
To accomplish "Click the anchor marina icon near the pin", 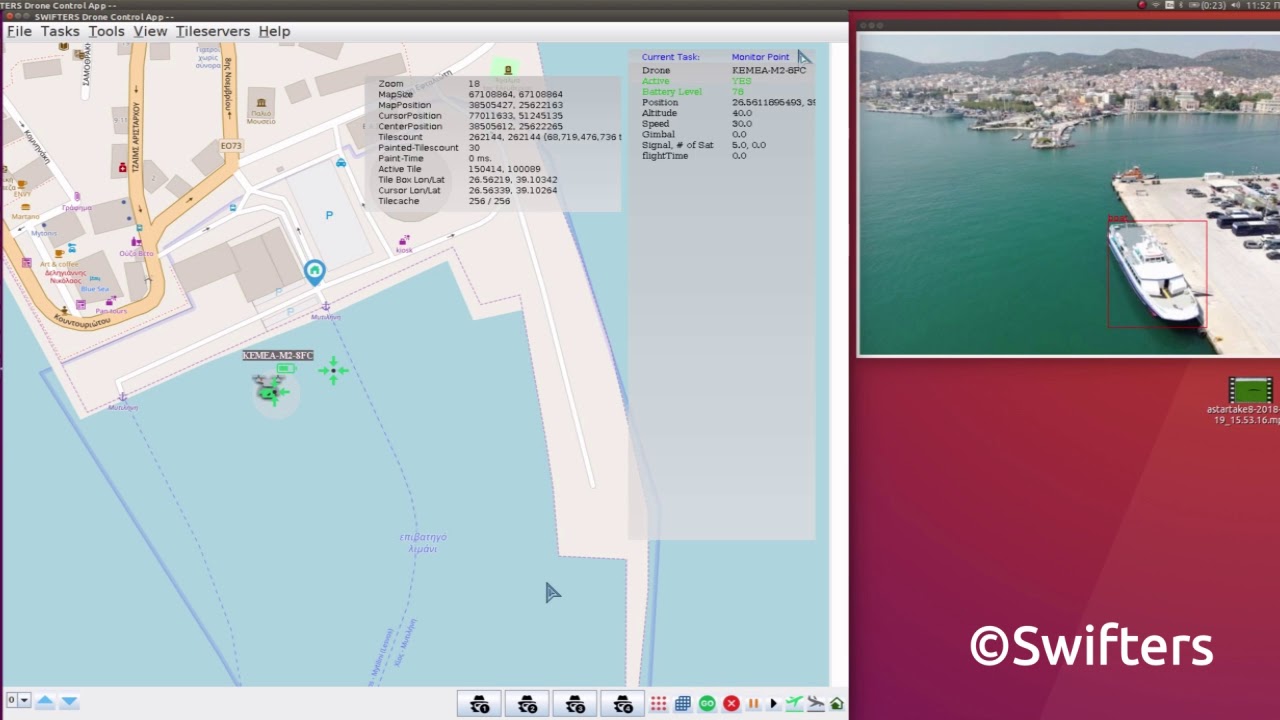I will tap(325, 305).
